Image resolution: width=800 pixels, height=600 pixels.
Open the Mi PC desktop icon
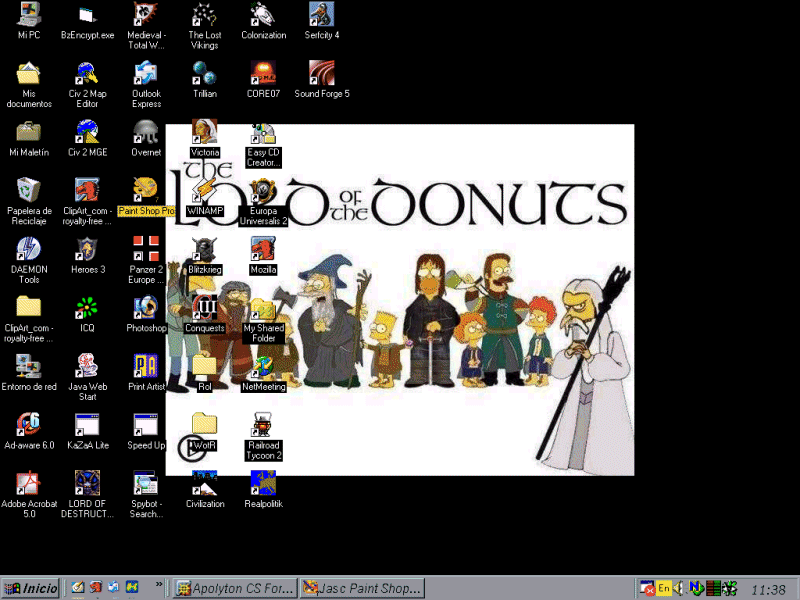point(29,15)
